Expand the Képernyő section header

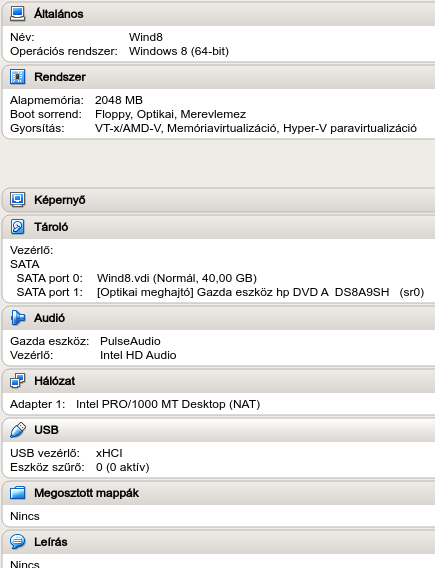point(60,200)
